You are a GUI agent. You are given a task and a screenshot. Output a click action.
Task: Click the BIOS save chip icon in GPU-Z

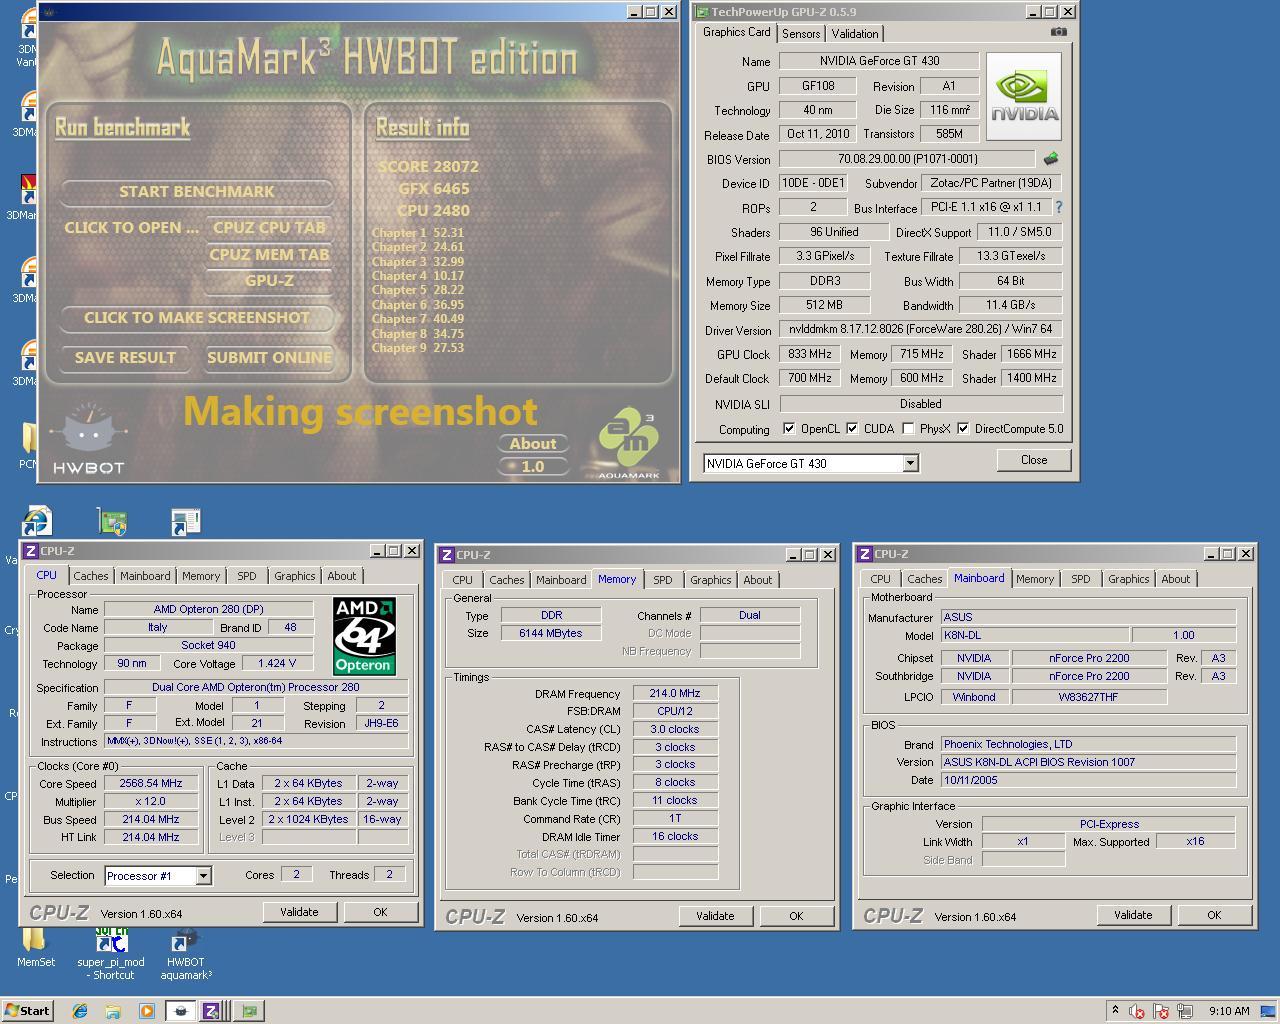(1050, 159)
